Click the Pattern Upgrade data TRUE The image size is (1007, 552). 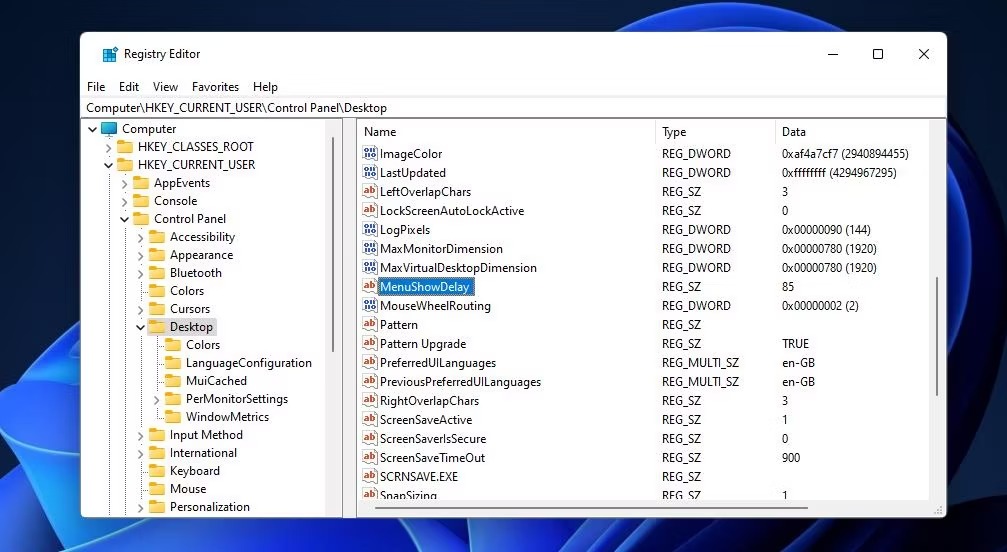pos(795,343)
